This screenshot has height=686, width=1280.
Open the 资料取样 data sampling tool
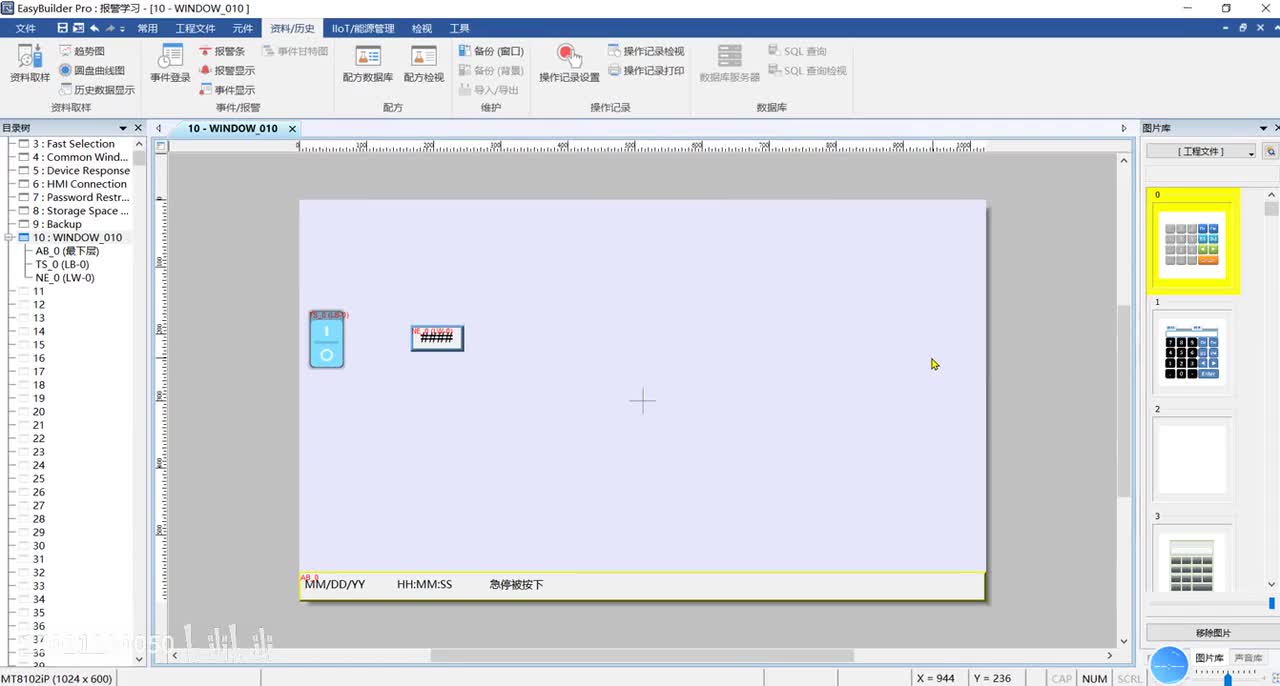[29, 64]
